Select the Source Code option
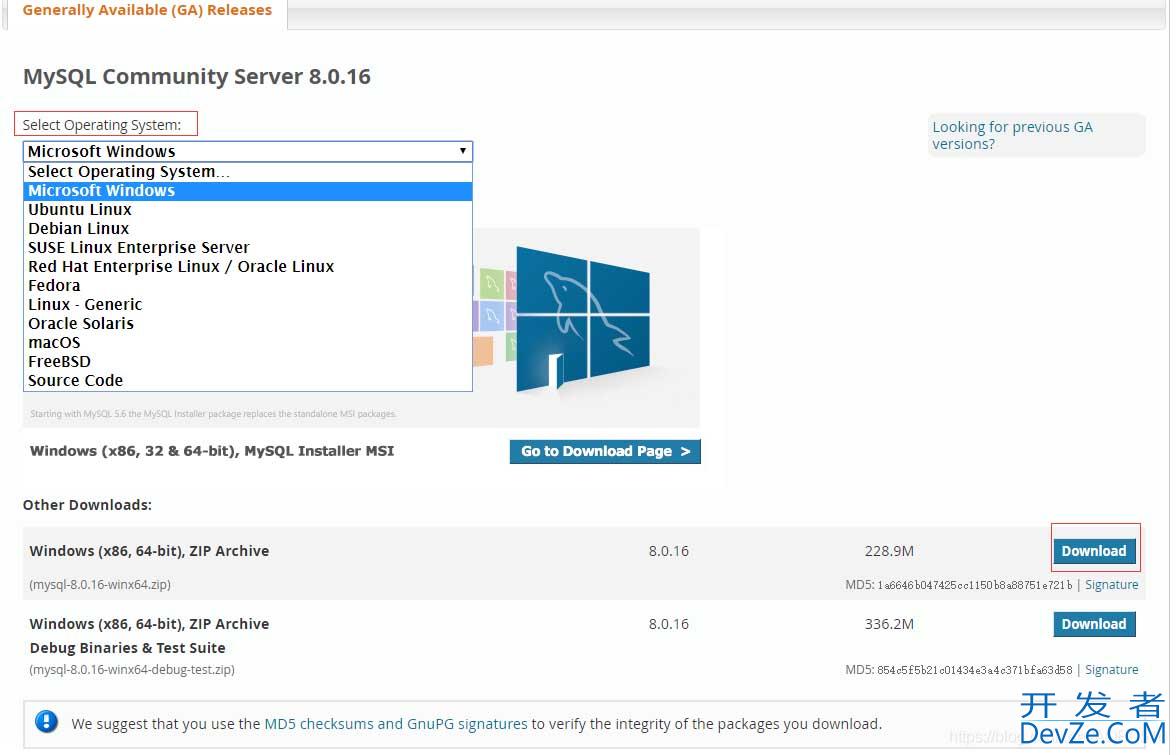Screen dimensions: 1176x755 coord(248,381)
